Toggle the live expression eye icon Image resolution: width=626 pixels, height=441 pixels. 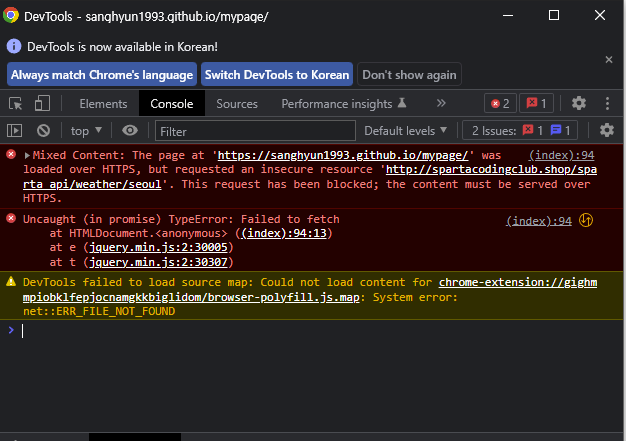pos(130,131)
